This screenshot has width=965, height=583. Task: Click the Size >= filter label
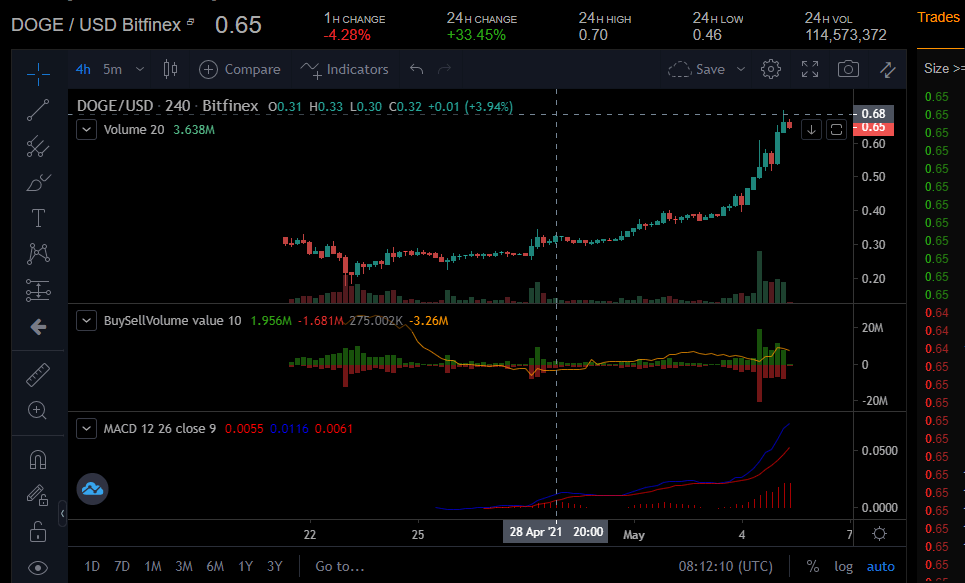pos(944,68)
